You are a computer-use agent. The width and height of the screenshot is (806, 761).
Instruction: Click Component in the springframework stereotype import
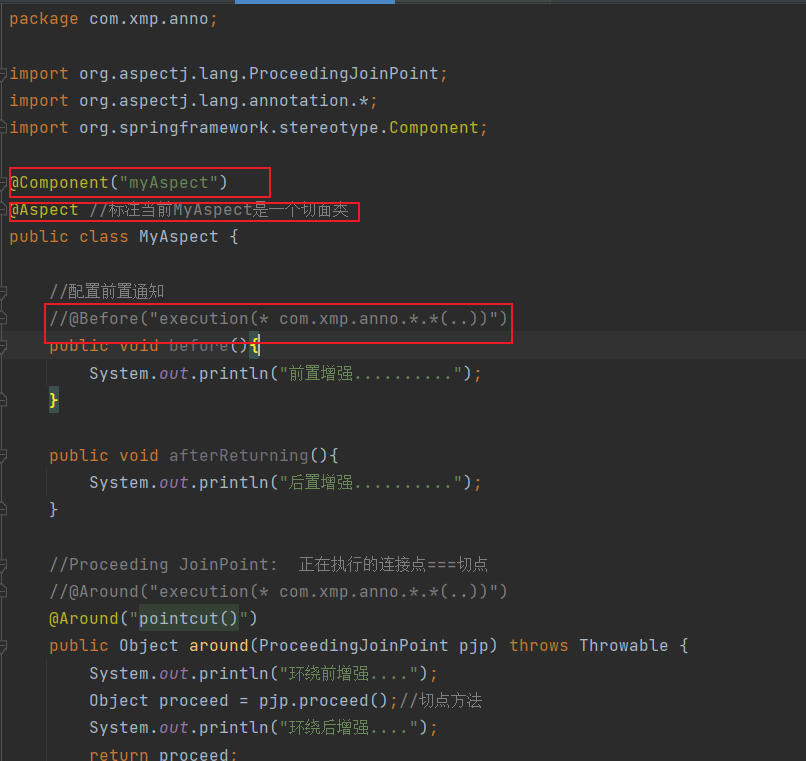[x=434, y=128]
